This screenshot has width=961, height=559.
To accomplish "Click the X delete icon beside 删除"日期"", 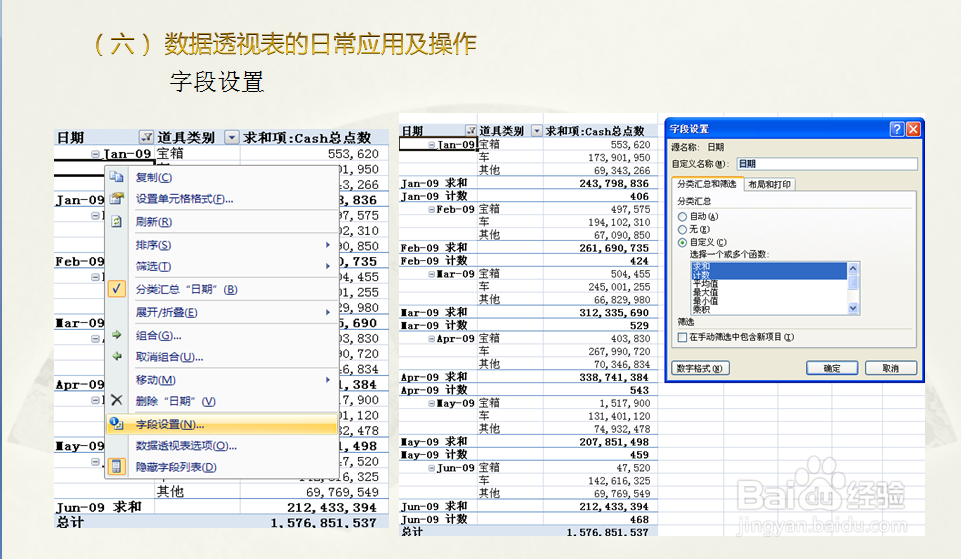I will click(x=116, y=400).
